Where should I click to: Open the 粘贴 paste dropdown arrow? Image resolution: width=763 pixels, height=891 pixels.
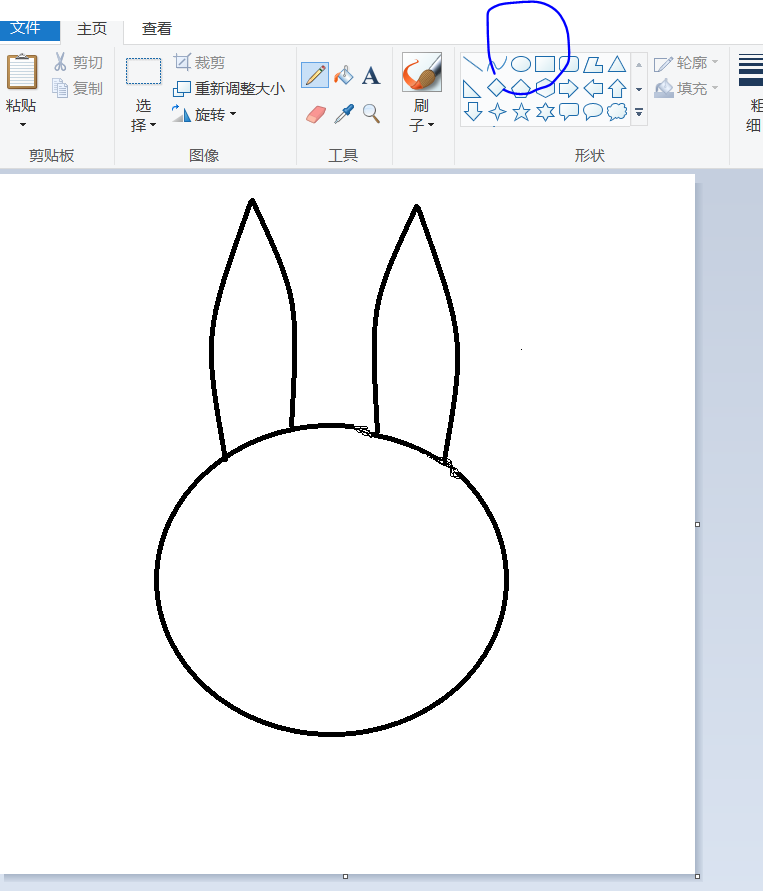(x=22, y=125)
